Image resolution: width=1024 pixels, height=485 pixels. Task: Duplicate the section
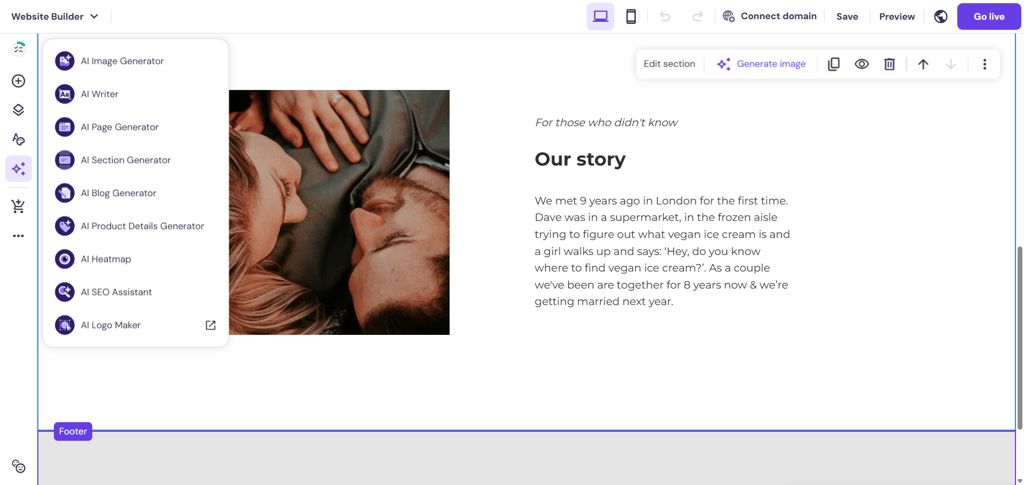click(x=833, y=64)
